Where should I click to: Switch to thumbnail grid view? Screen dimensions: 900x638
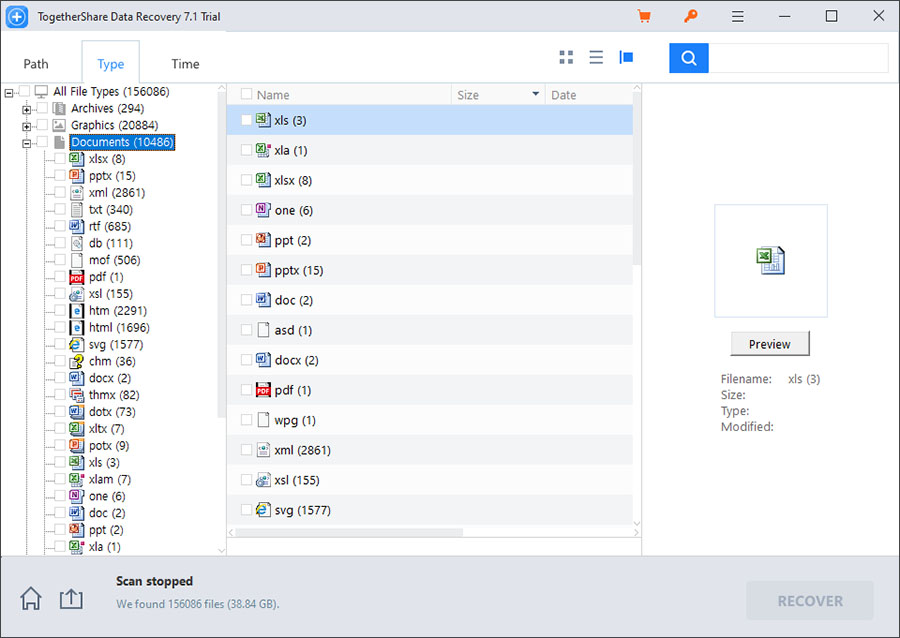(x=566, y=57)
